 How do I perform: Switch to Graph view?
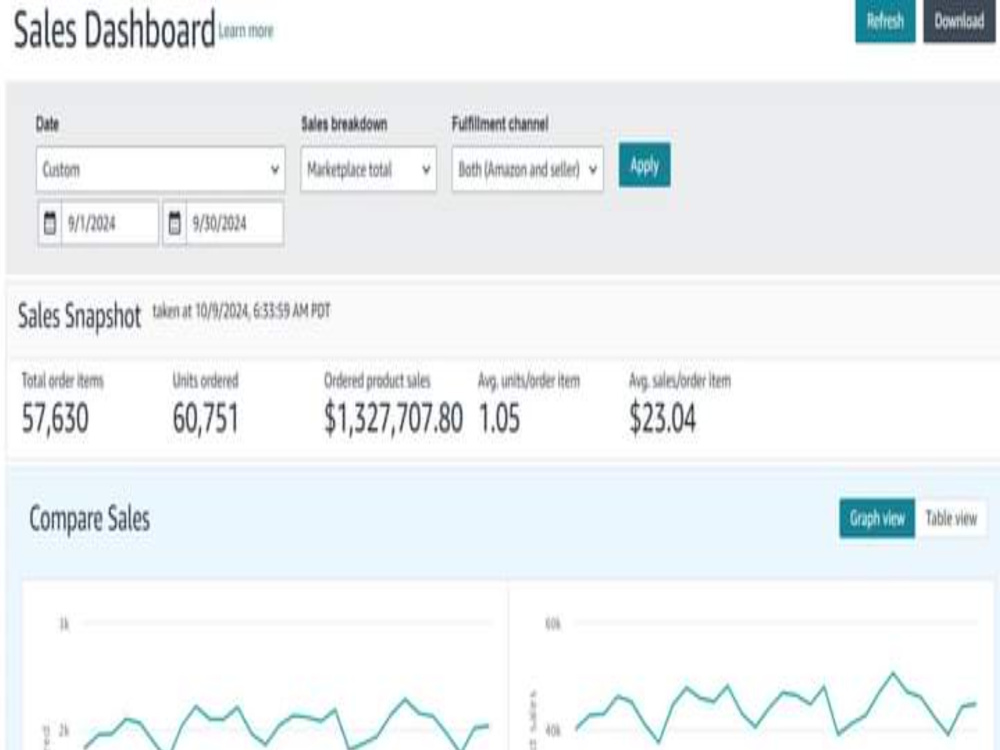point(877,518)
